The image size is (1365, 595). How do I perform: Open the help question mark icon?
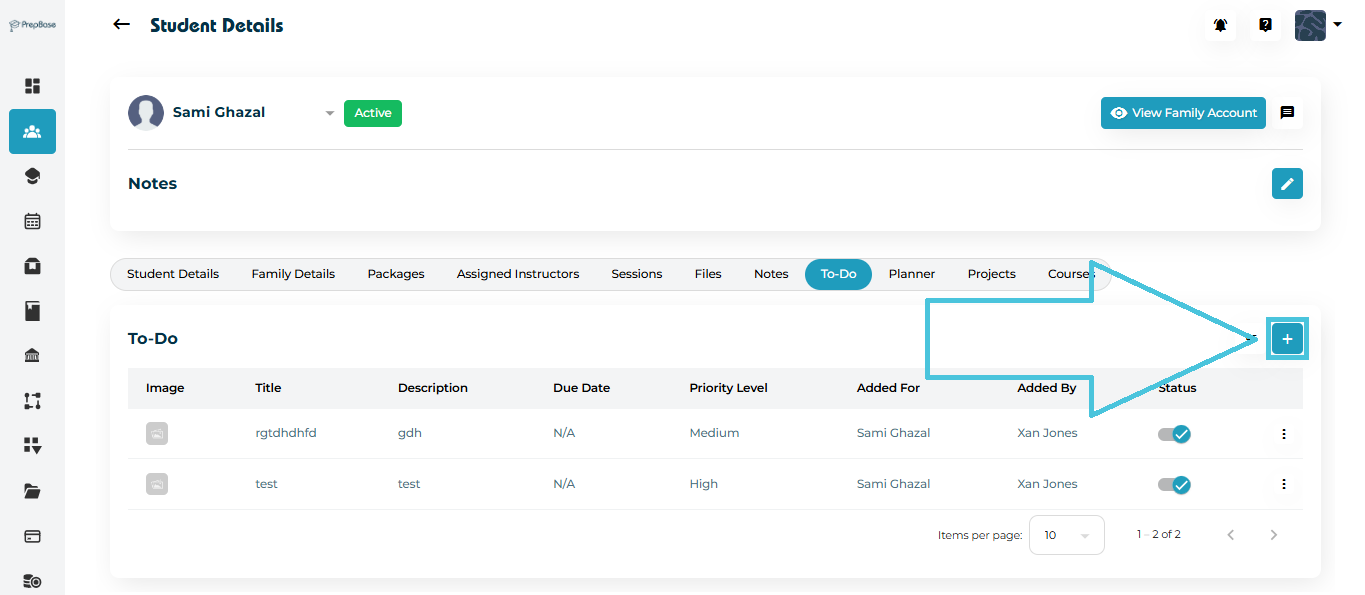coord(1265,26)
